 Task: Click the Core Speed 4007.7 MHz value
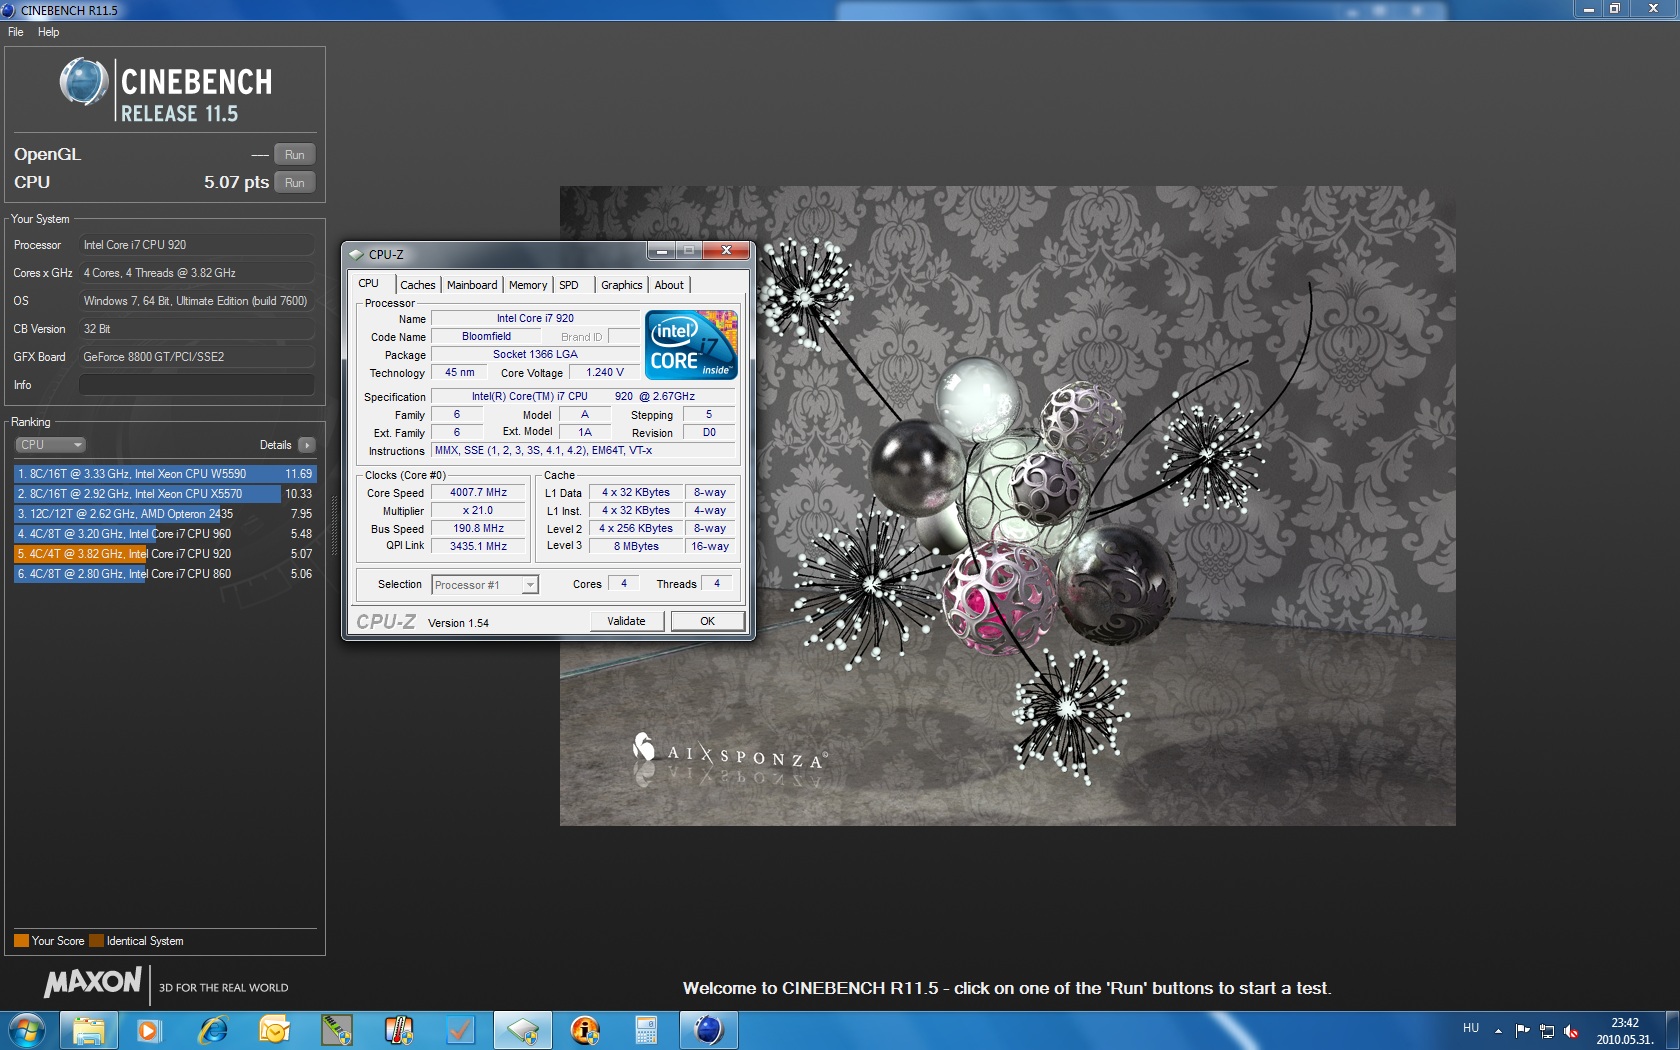(478, 492)
